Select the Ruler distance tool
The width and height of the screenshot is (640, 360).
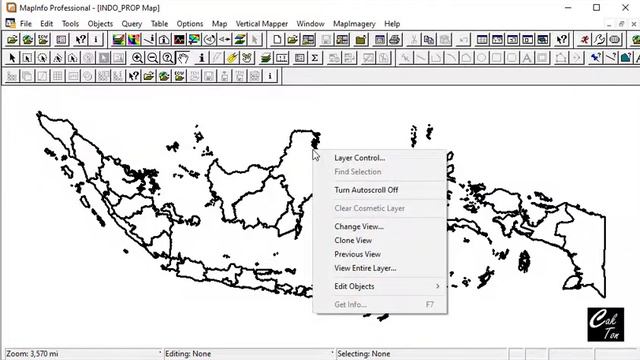pyautogui.click(x=282, y=58)
